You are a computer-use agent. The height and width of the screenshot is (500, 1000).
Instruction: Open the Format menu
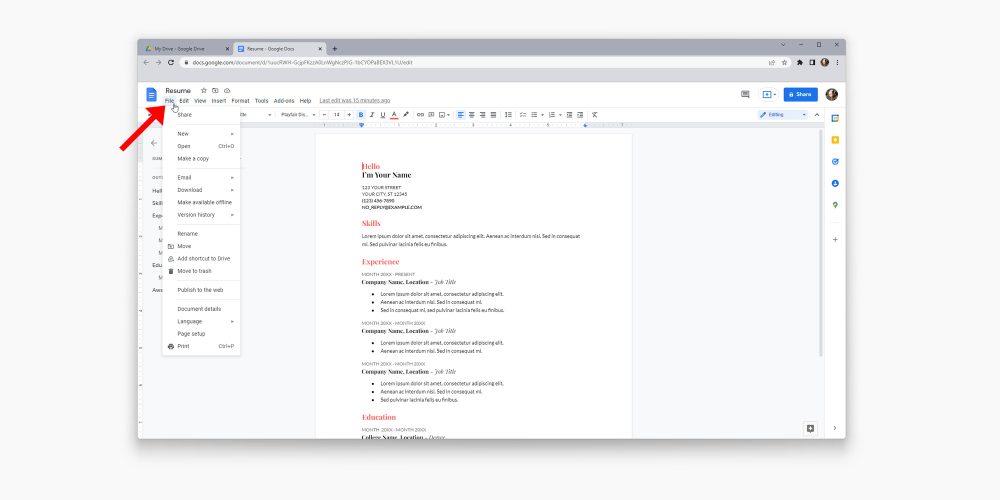tap(240, 101)
